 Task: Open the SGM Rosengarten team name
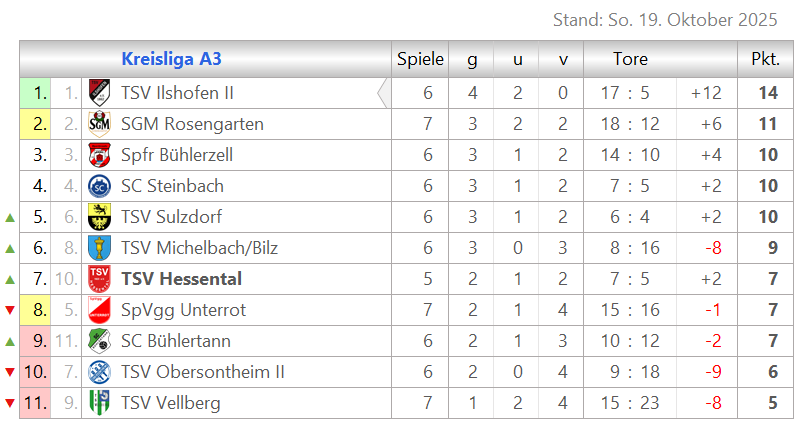point(192,124)
